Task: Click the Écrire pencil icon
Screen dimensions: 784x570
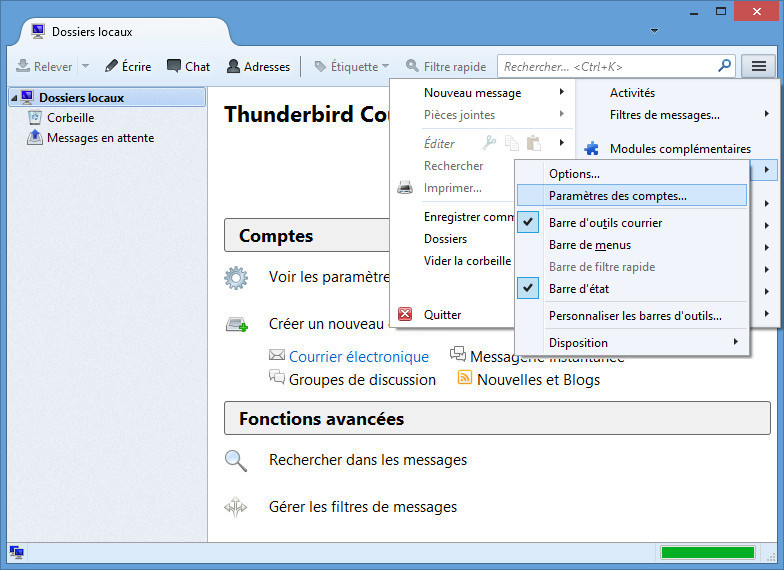Action: click(111, 66)
